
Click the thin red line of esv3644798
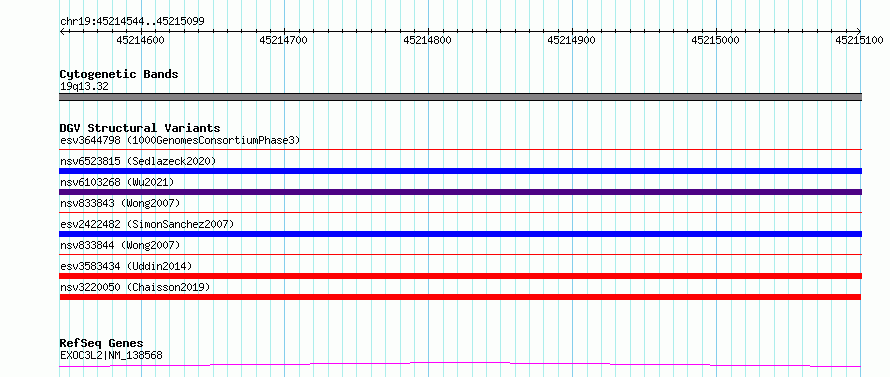point(460,150)
